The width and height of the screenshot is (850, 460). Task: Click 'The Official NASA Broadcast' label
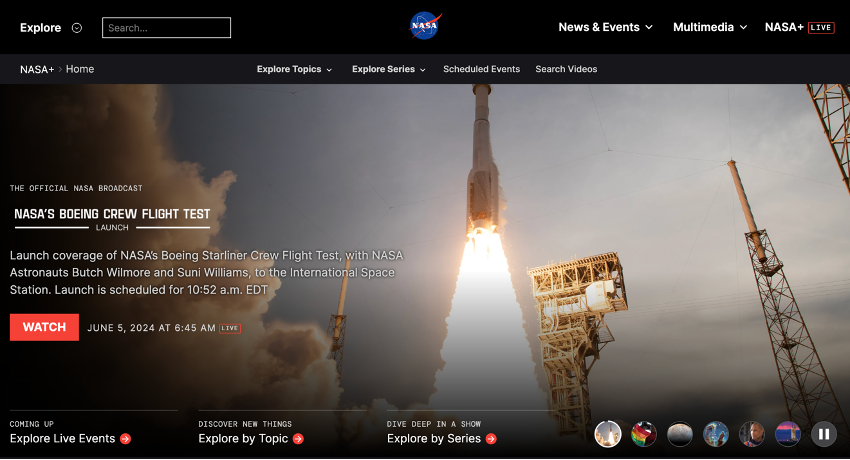pos(76,188)
